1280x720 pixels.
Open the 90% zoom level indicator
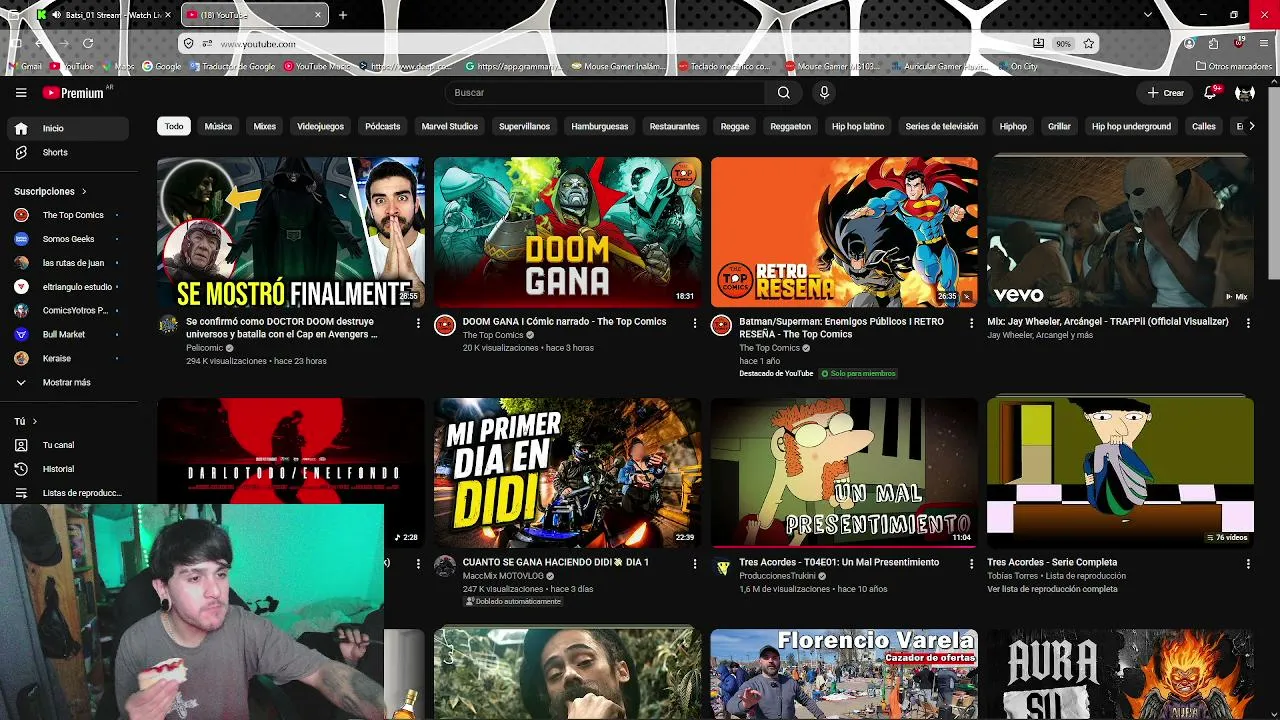pyautogui.click(x=1064, y=44)
